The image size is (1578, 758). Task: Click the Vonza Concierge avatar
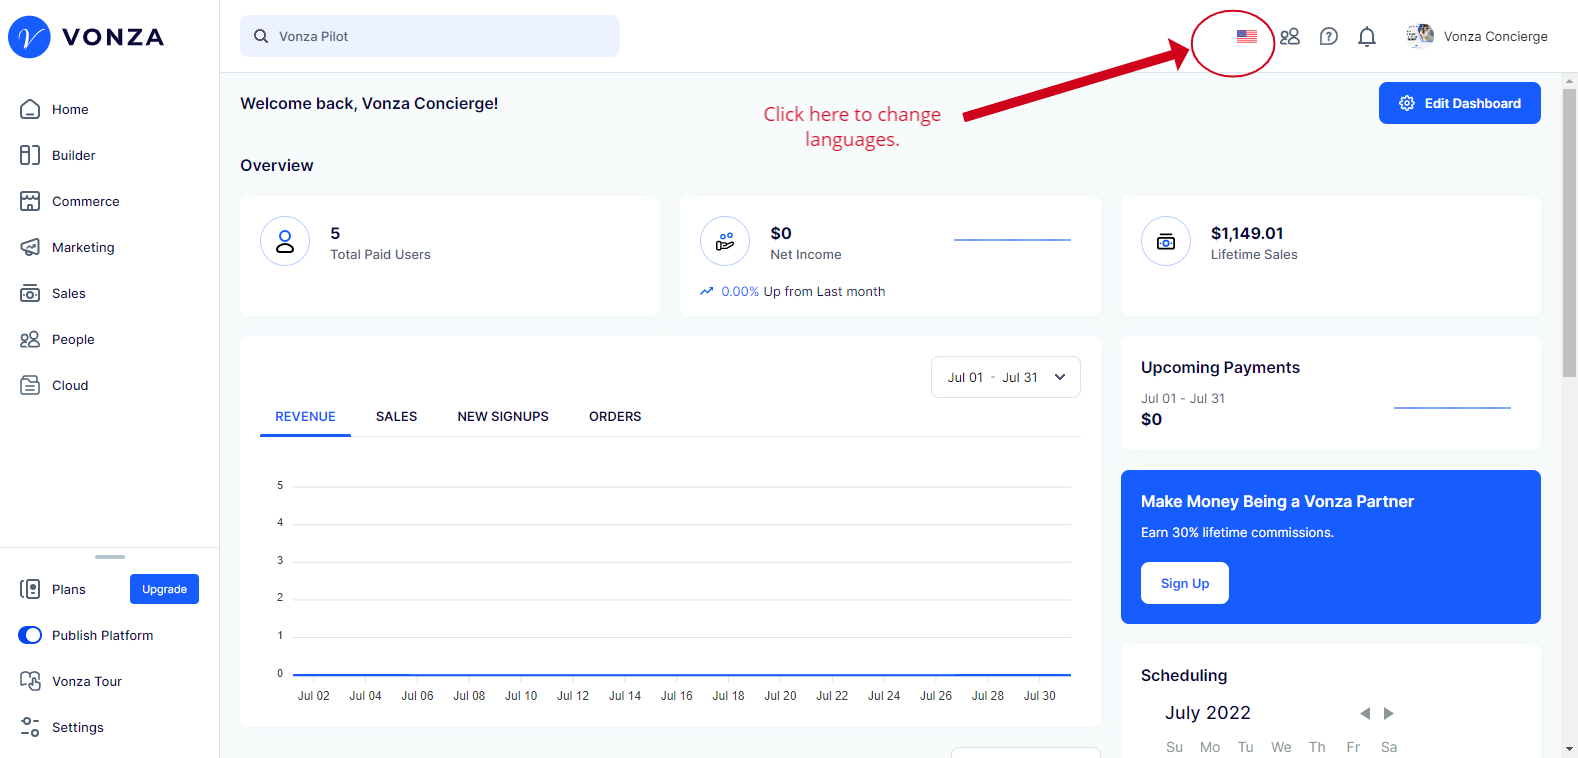[x=1420, y=36]
